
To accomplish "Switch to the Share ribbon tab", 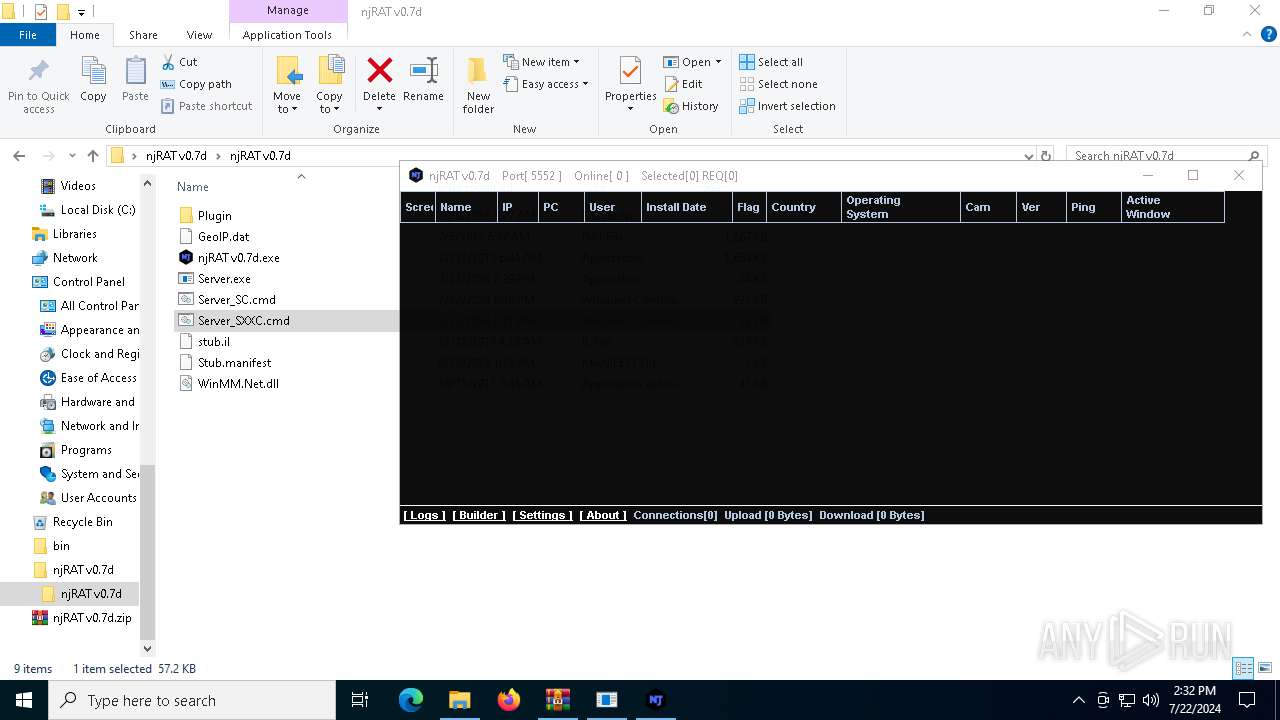I will (143, 35).
